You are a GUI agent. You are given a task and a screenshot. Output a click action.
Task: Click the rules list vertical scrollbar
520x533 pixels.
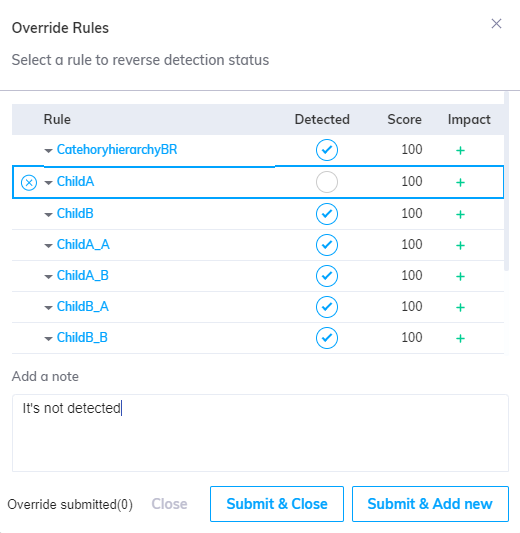(x=506, y=182)
